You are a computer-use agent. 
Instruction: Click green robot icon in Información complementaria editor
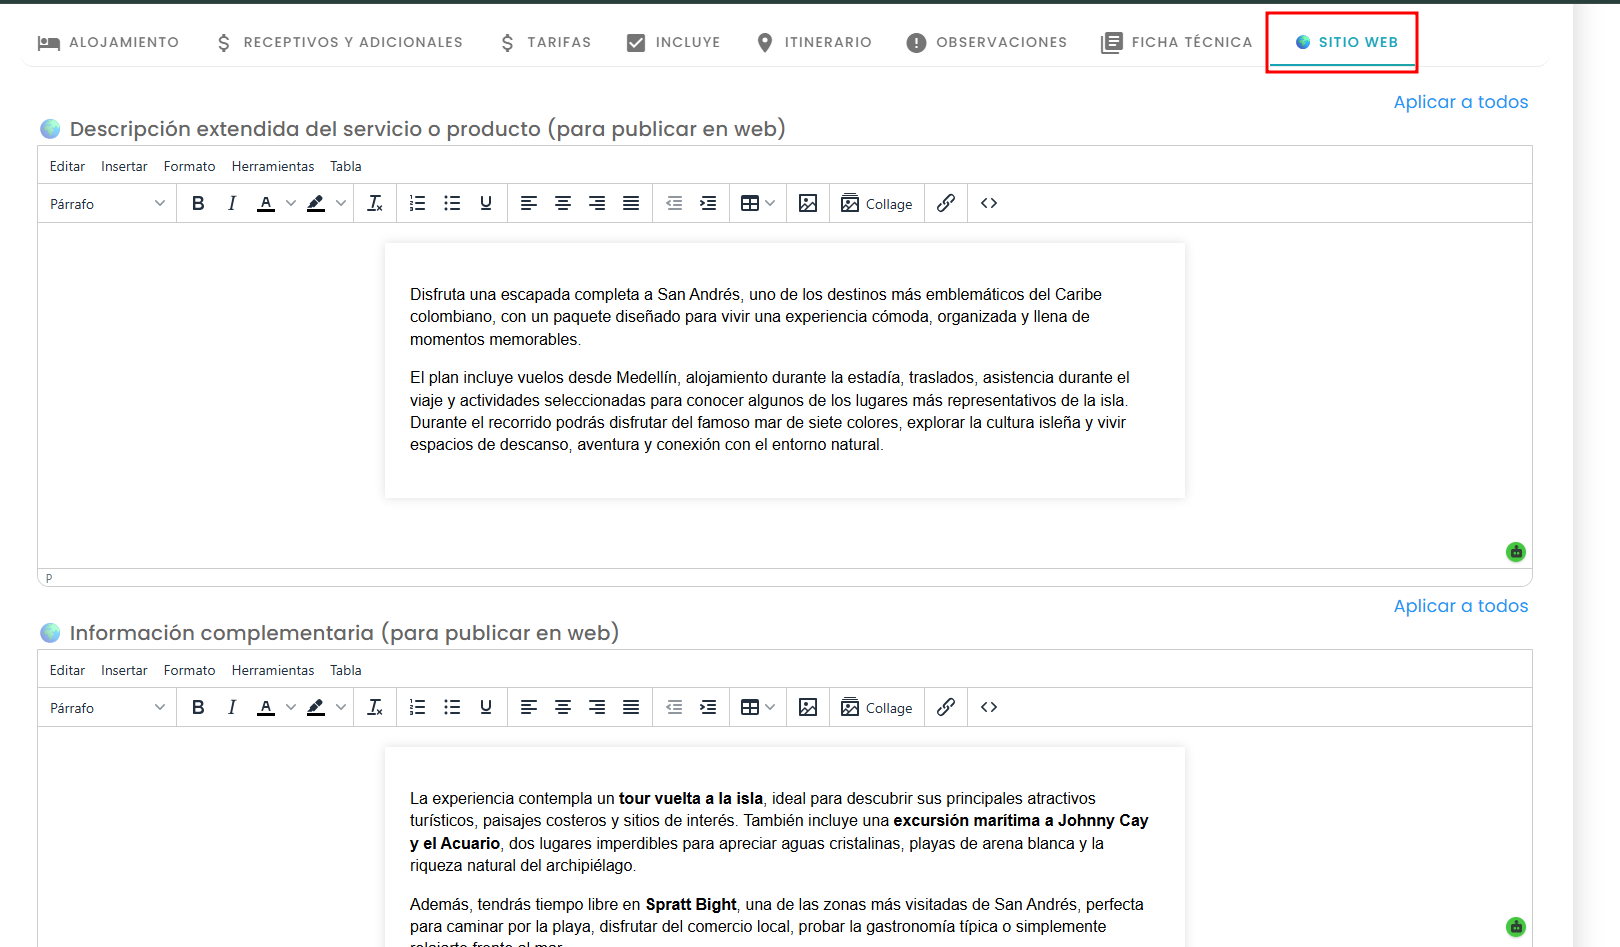[x=1516, y=927]
